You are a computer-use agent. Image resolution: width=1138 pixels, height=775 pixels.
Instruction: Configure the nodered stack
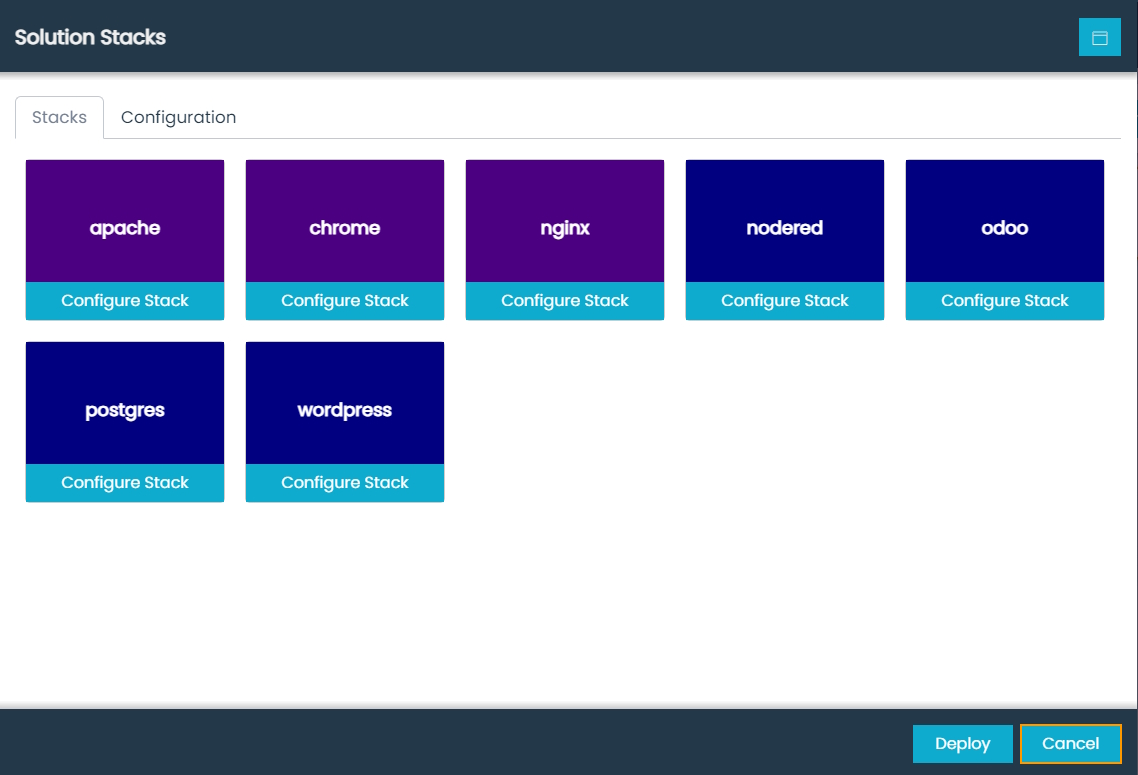point(784,300)
